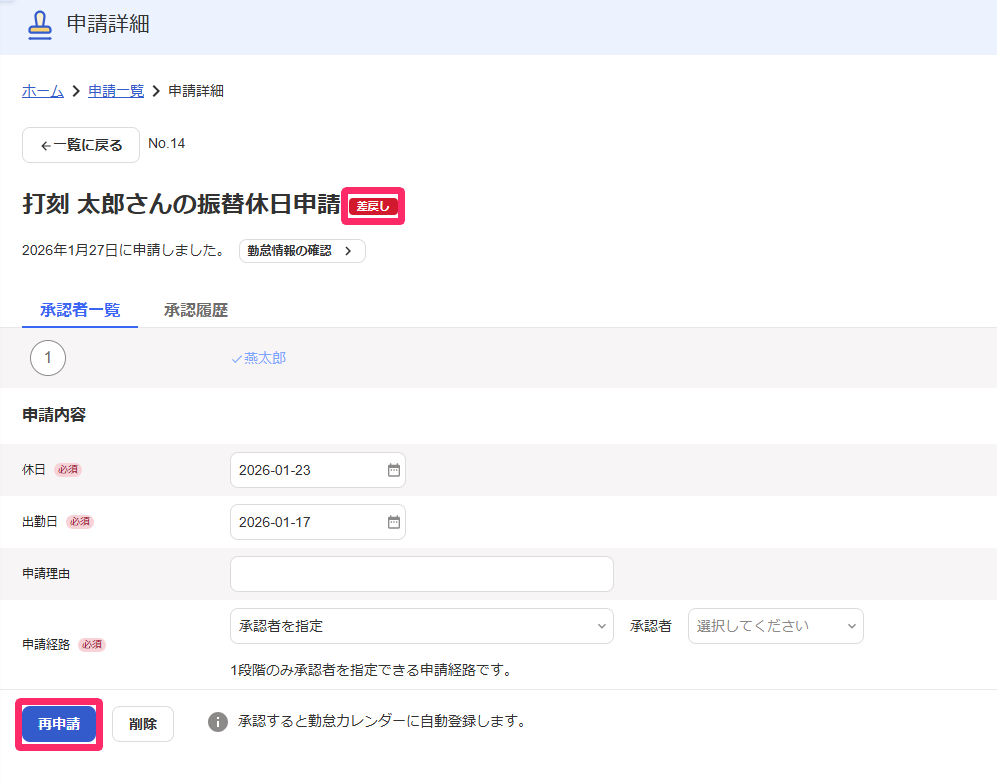Open the ホーム breadcrumb link
This screenshot has width=997, height=782.
(43, 91)
